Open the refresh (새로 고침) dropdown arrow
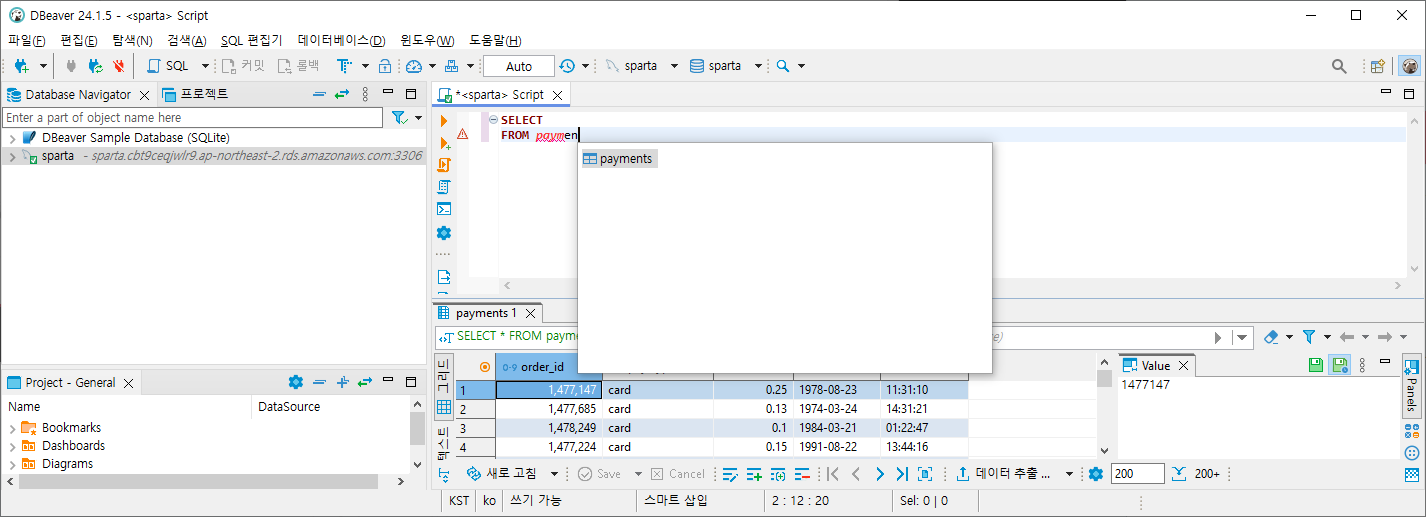1426x517 pixels. (x=554, y=474)
